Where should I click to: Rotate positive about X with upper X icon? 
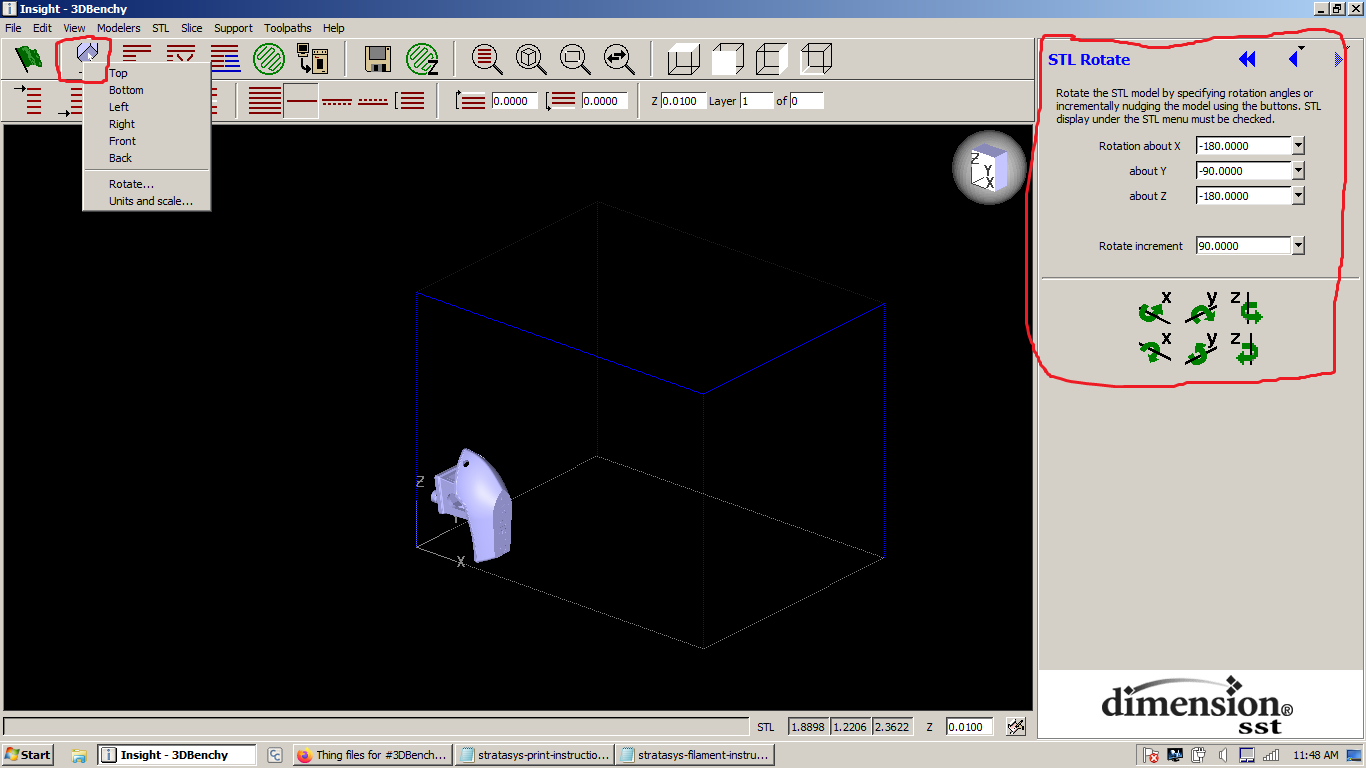click(x=1155, y=310)
